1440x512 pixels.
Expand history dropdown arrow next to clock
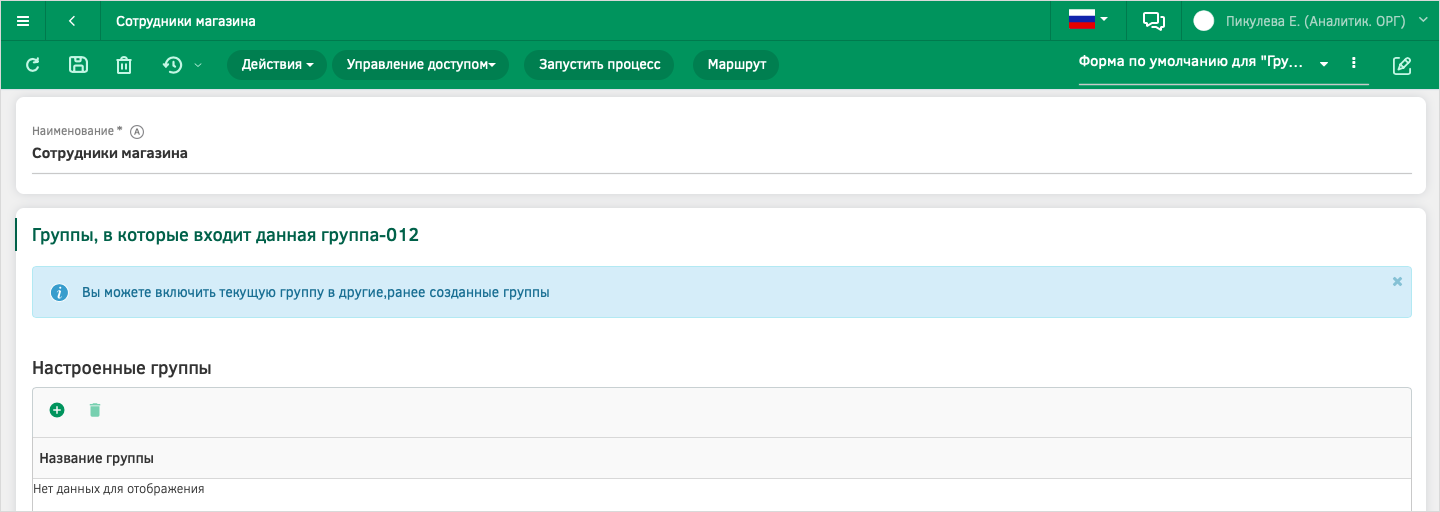(x=197, y=65)
